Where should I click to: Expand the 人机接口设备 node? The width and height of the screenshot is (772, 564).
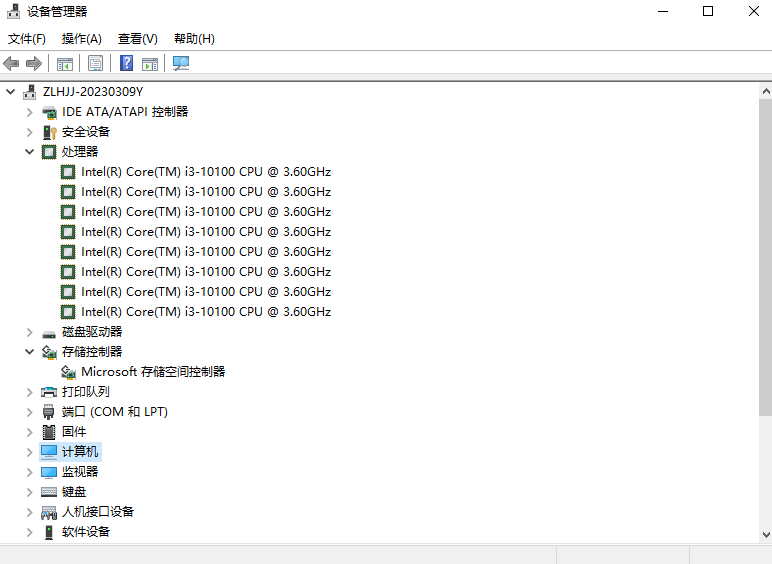pos(30,512)
